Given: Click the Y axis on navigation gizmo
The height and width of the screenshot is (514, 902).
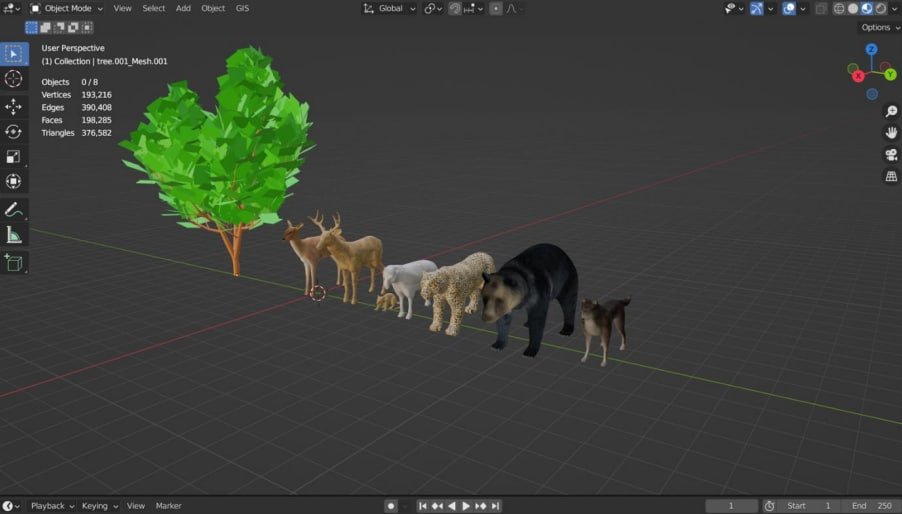Looking at the screenshot, I should 890,74.
